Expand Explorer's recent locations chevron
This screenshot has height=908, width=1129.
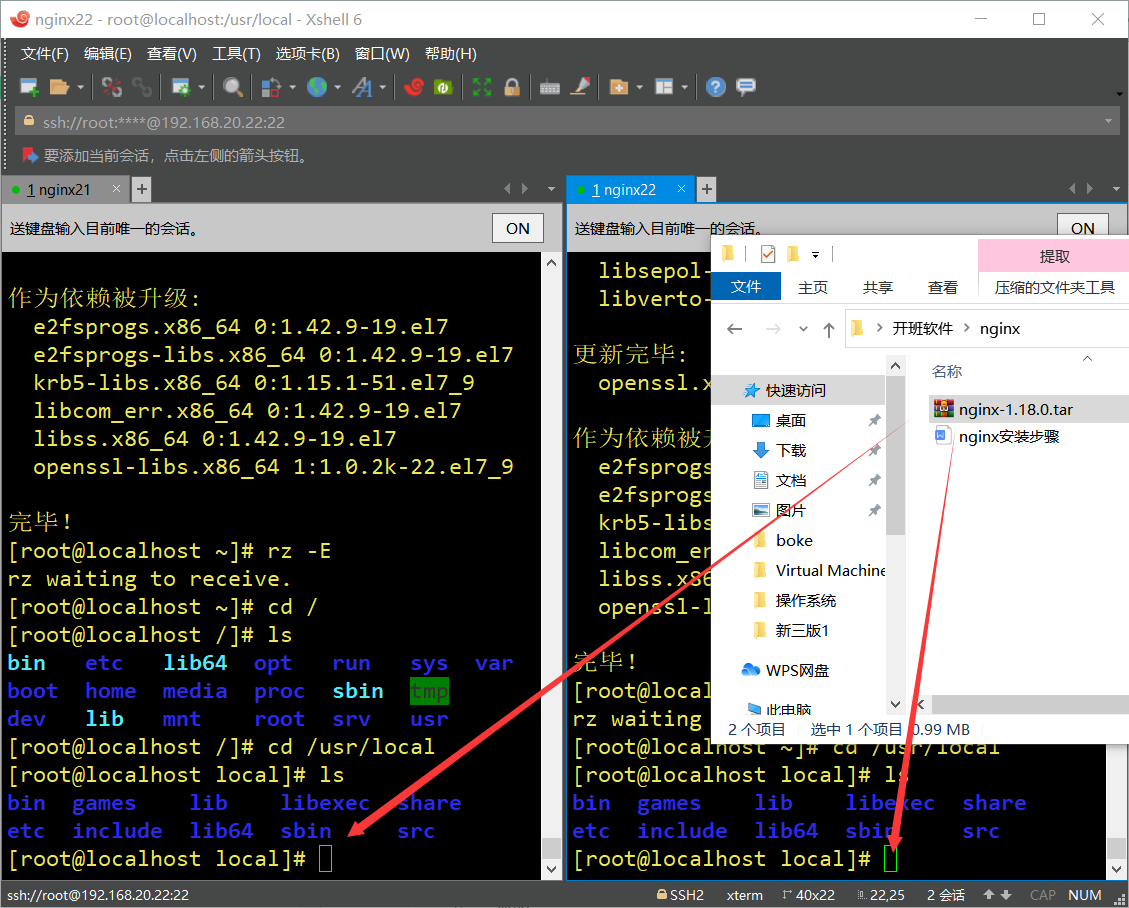pos(803,329)
